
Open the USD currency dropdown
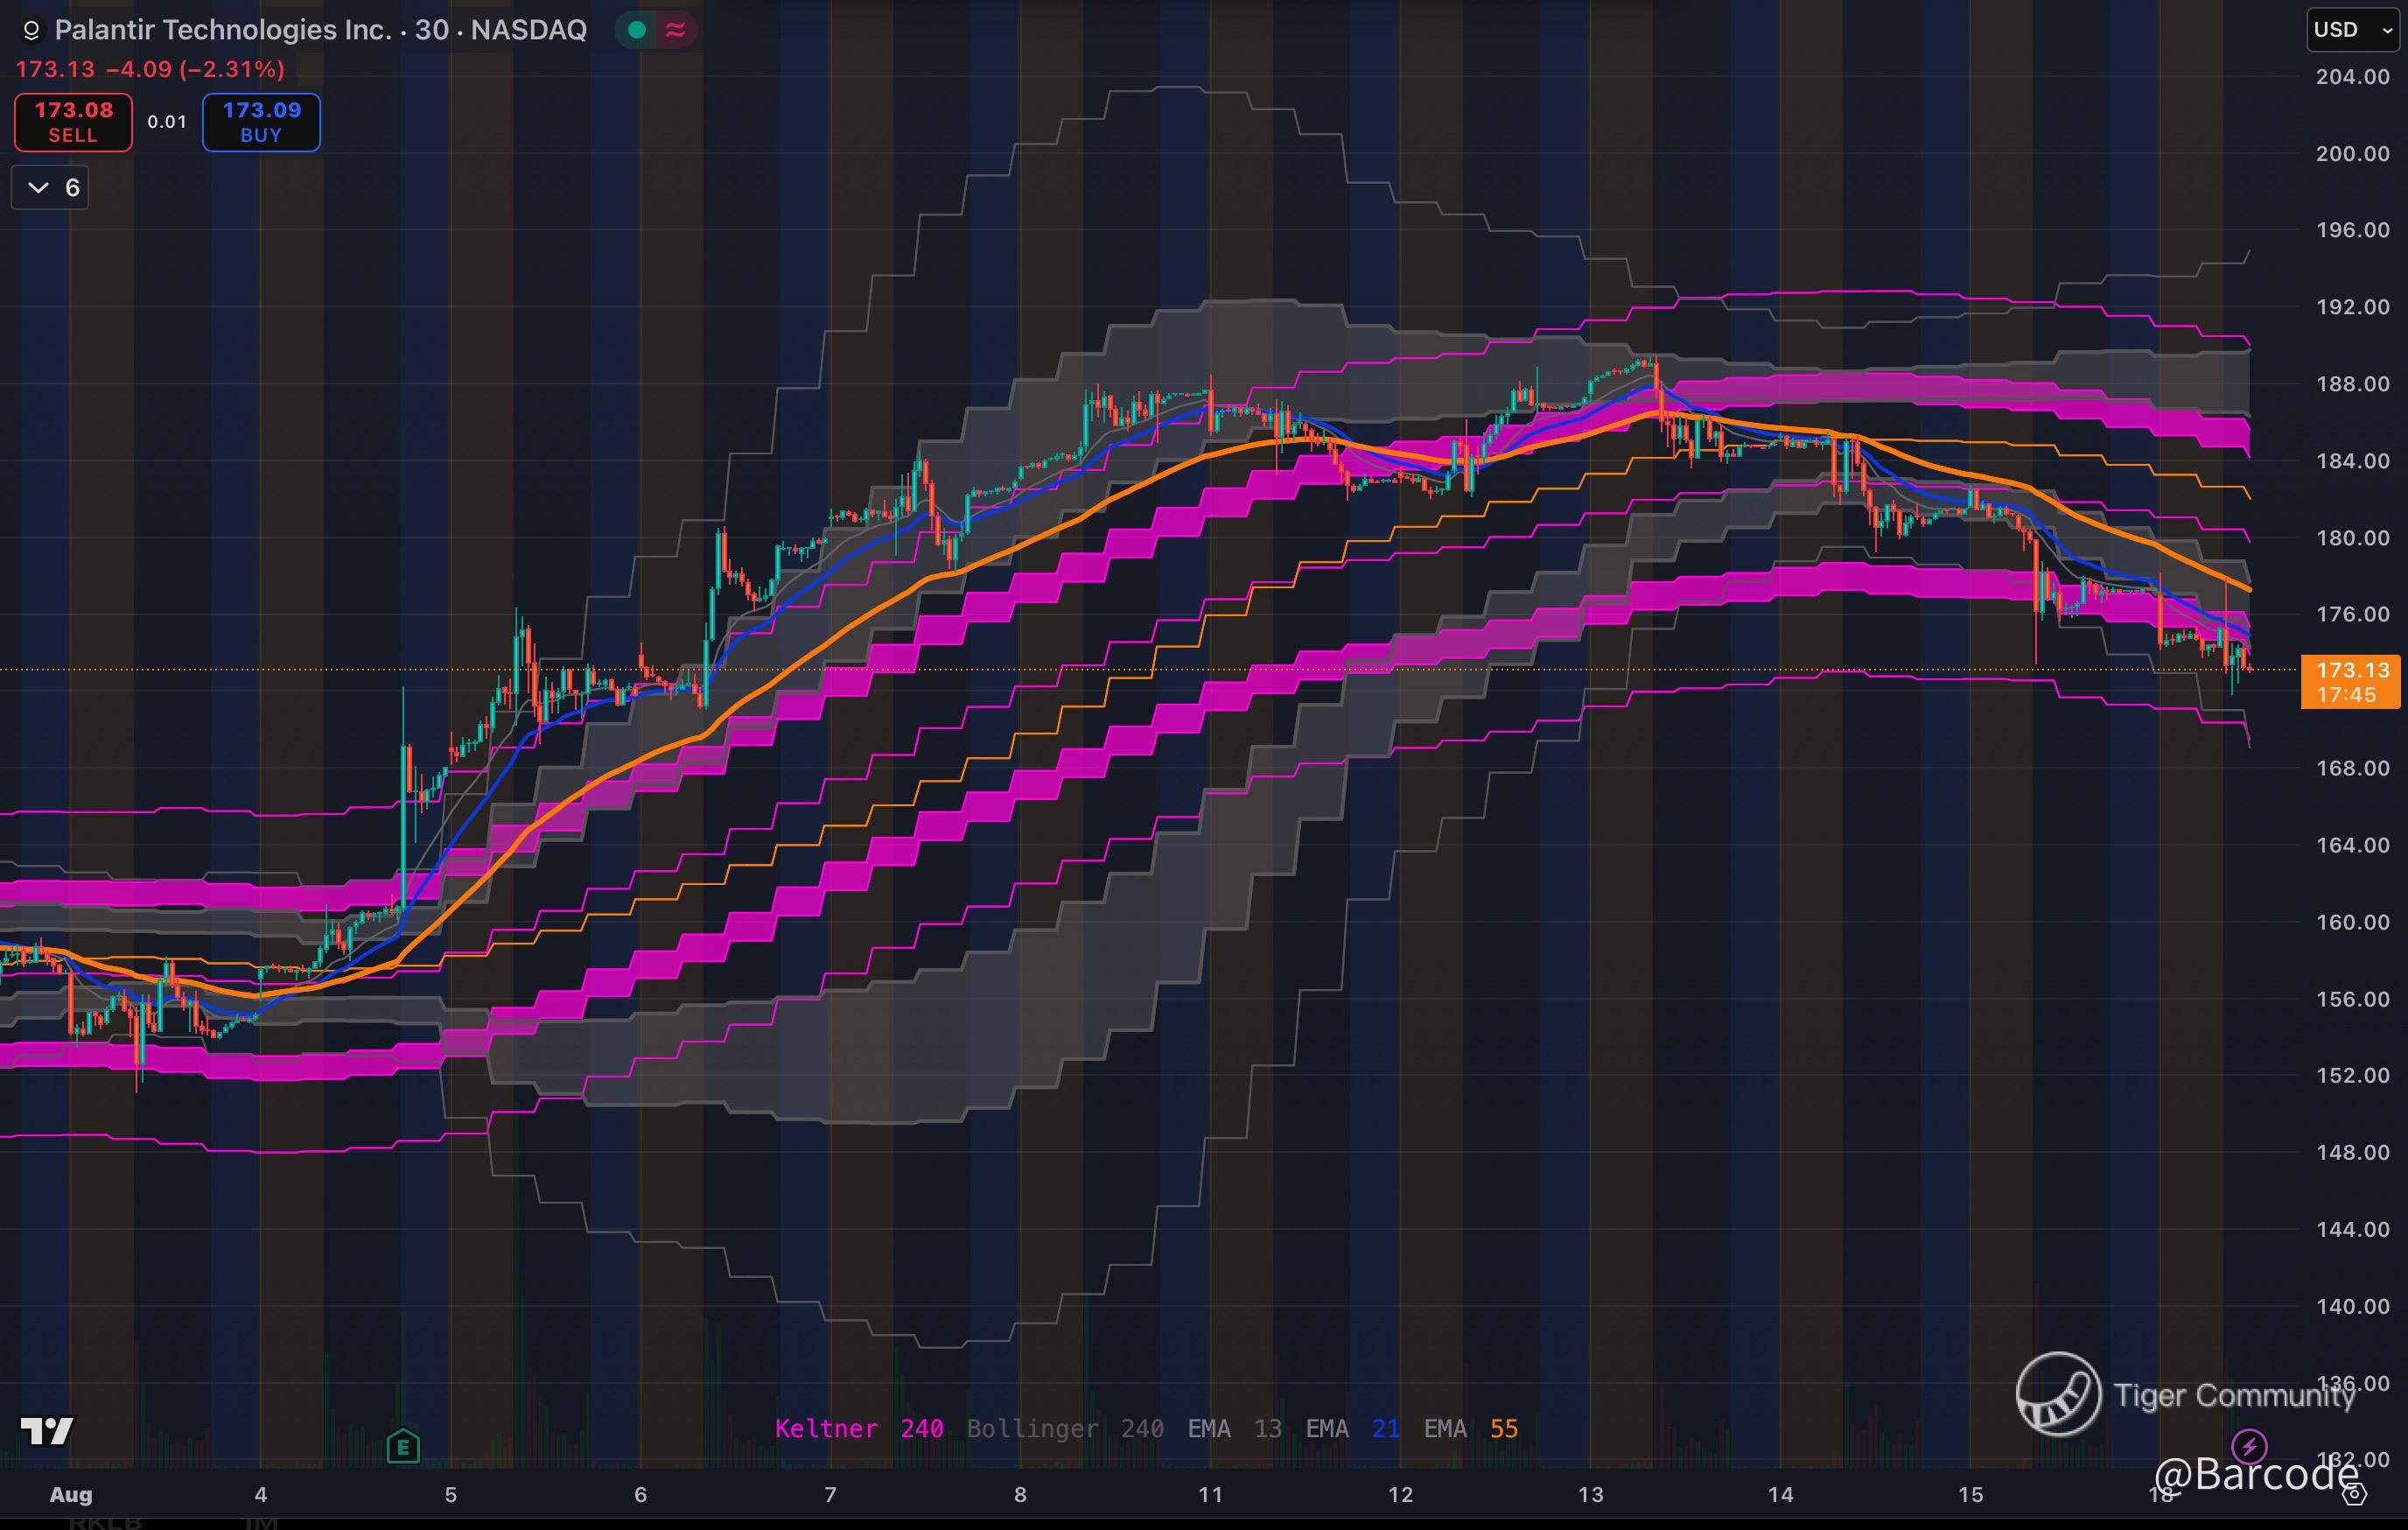pyautogui.click(x=2351, y=30)
